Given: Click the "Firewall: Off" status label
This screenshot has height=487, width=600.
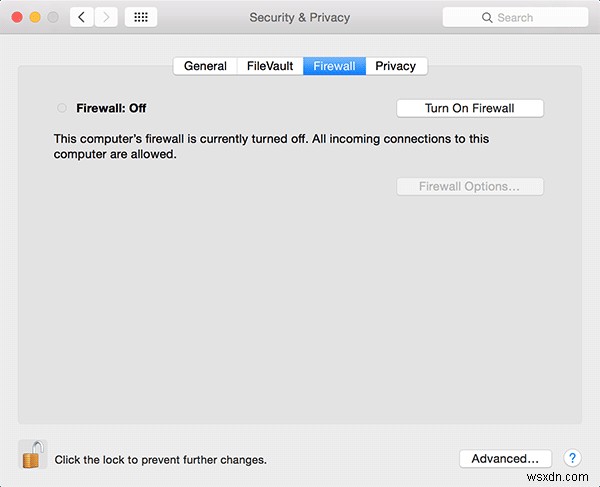Looking at the screenshot, I should click(111, 108).
